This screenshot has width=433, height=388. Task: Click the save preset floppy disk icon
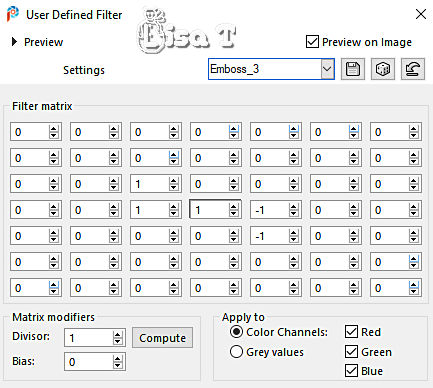(353, 69)
